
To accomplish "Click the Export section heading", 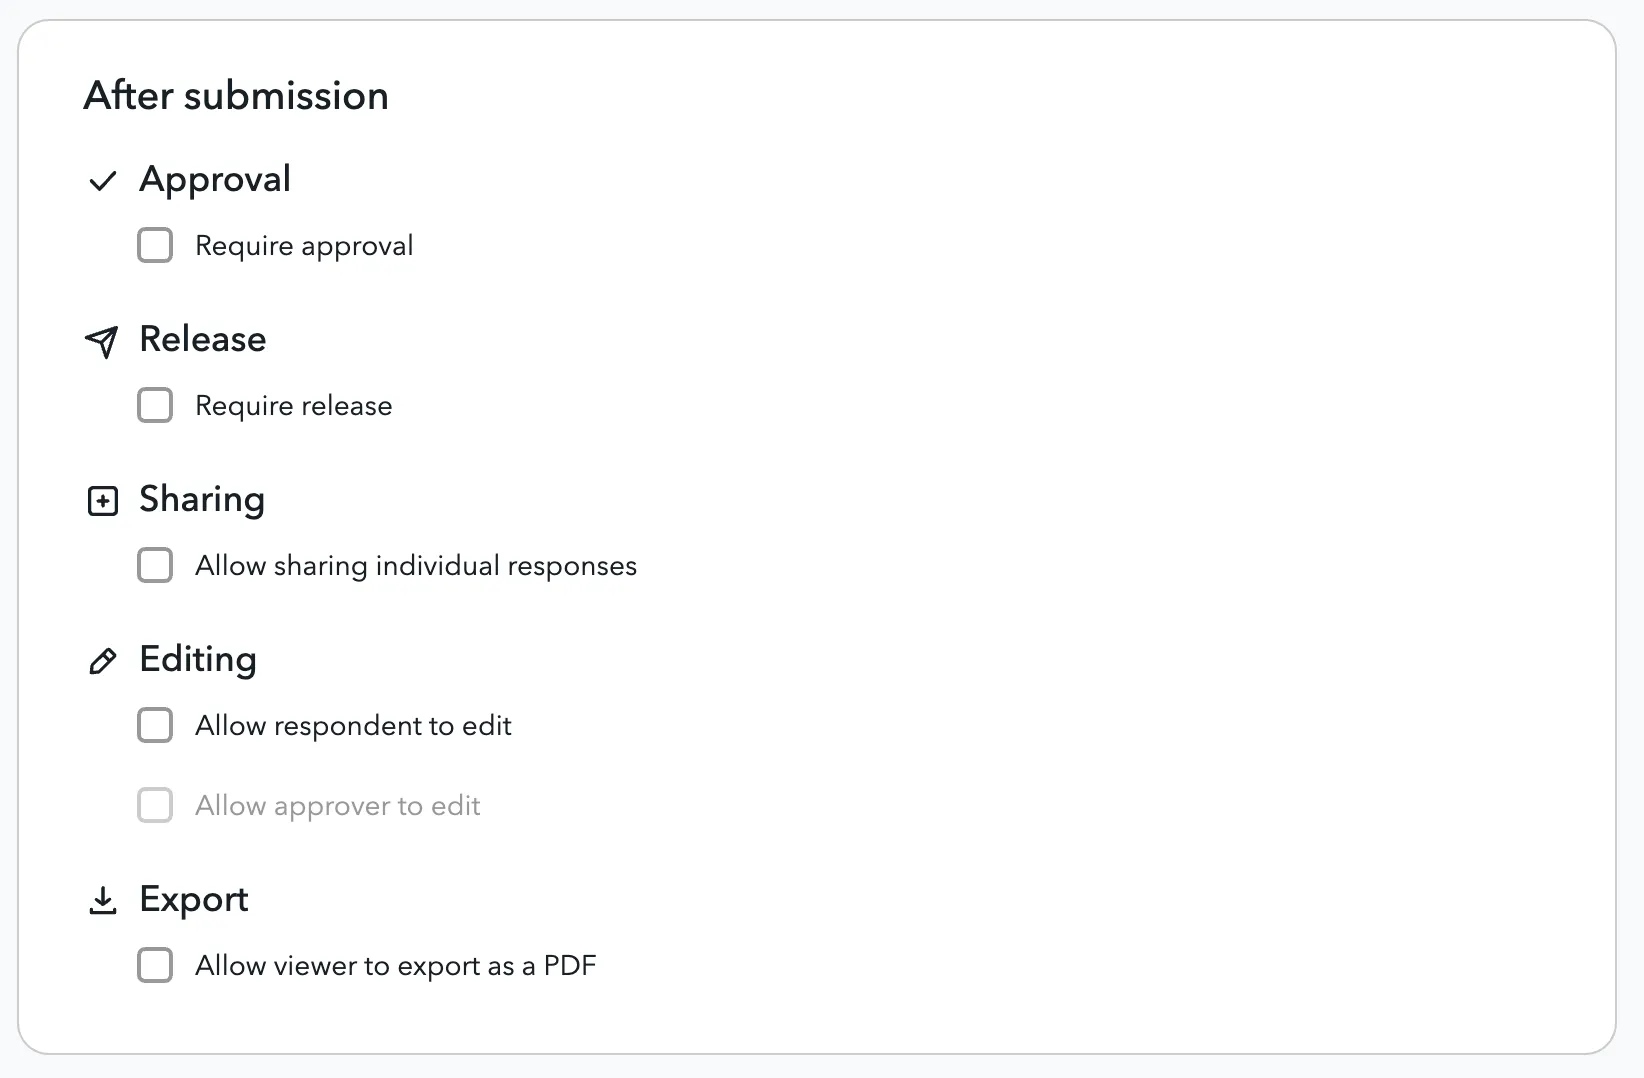I will click(x=194, y=900).
